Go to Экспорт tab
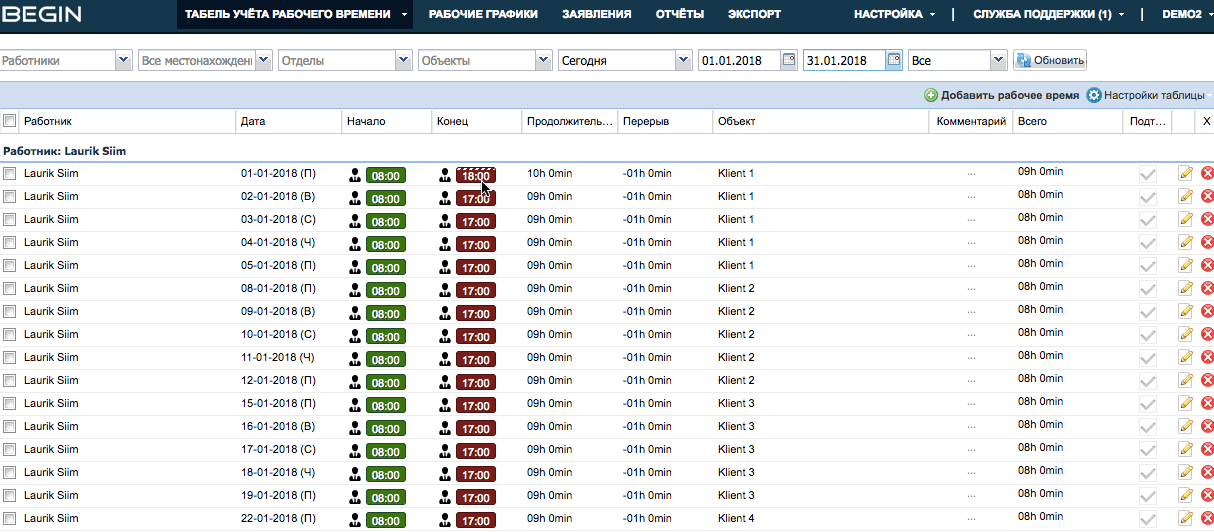 (755, 14)
